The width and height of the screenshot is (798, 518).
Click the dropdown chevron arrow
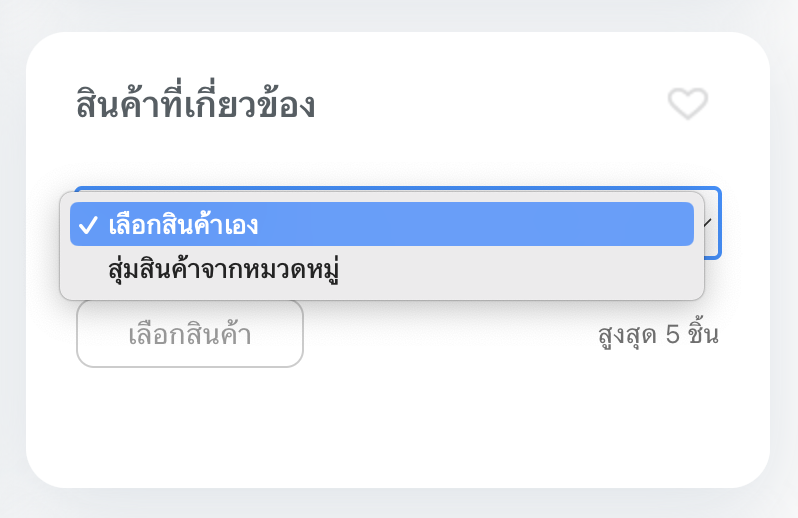(710, 223)
